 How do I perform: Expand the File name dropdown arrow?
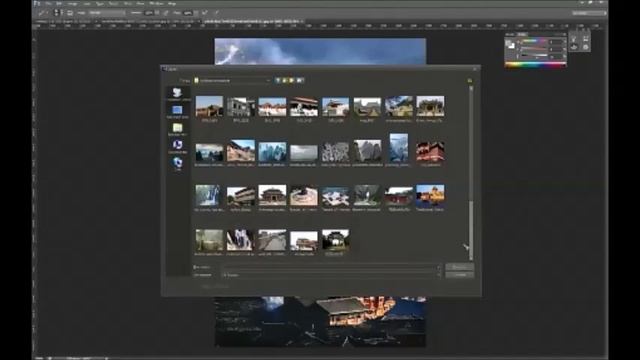(x=438, y=268)
